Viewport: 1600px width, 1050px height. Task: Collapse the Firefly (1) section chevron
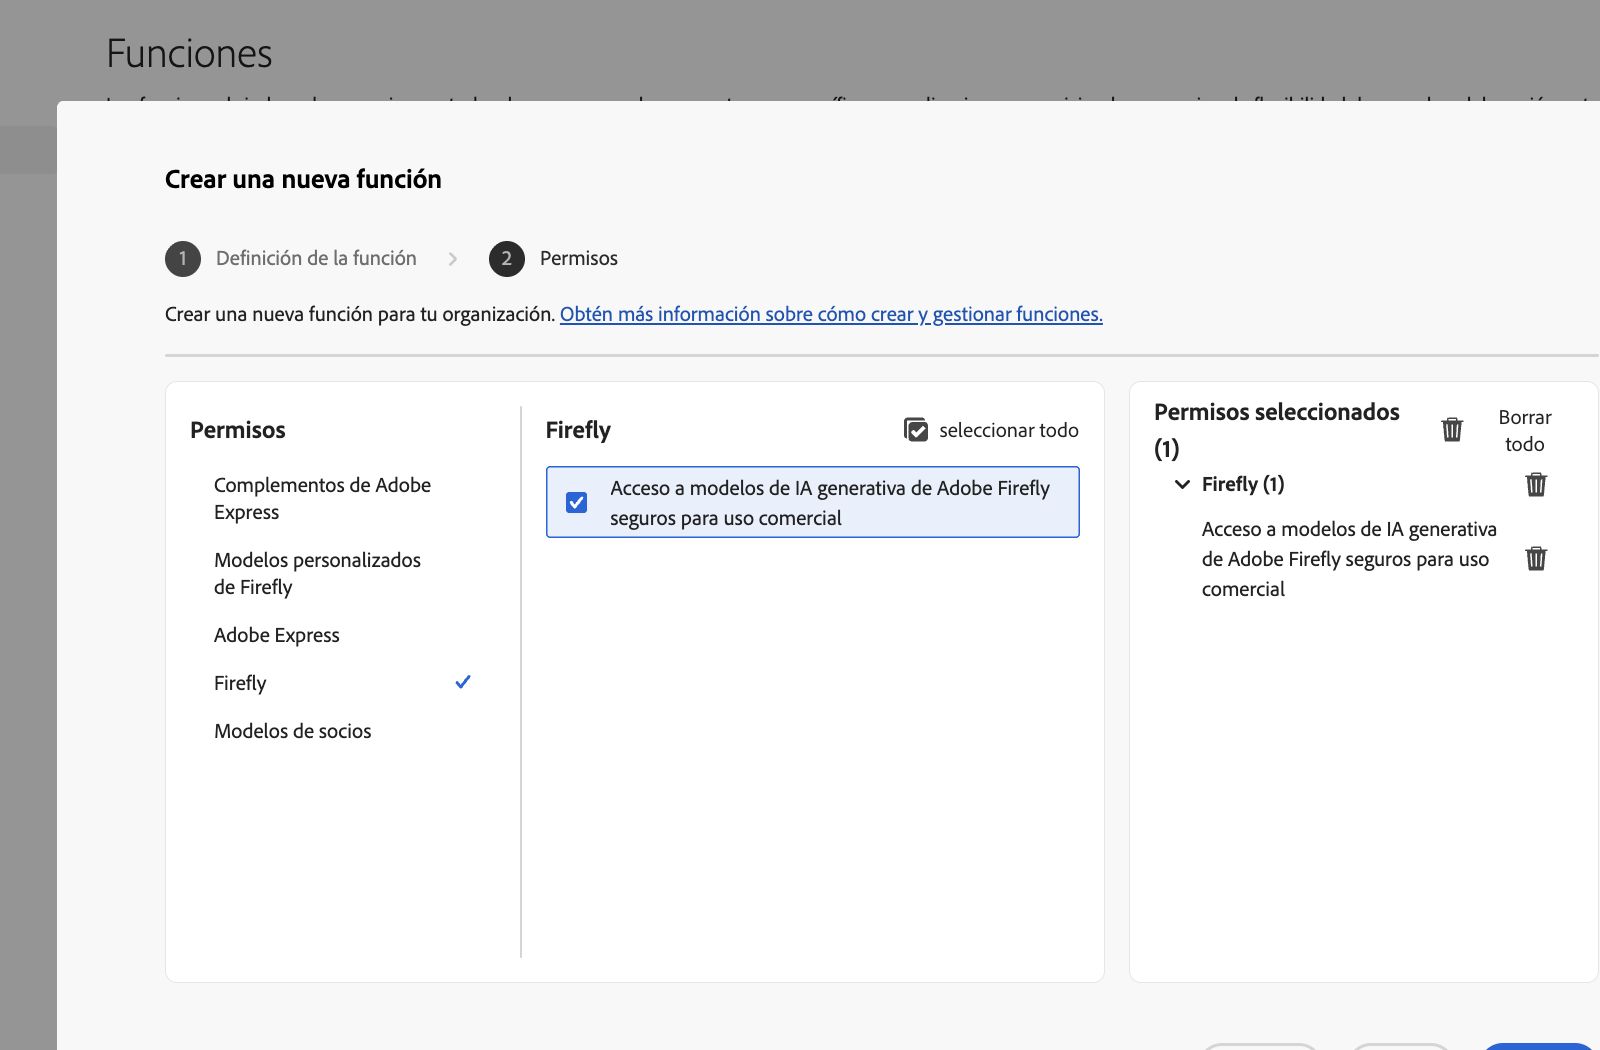pos(1180,484)
